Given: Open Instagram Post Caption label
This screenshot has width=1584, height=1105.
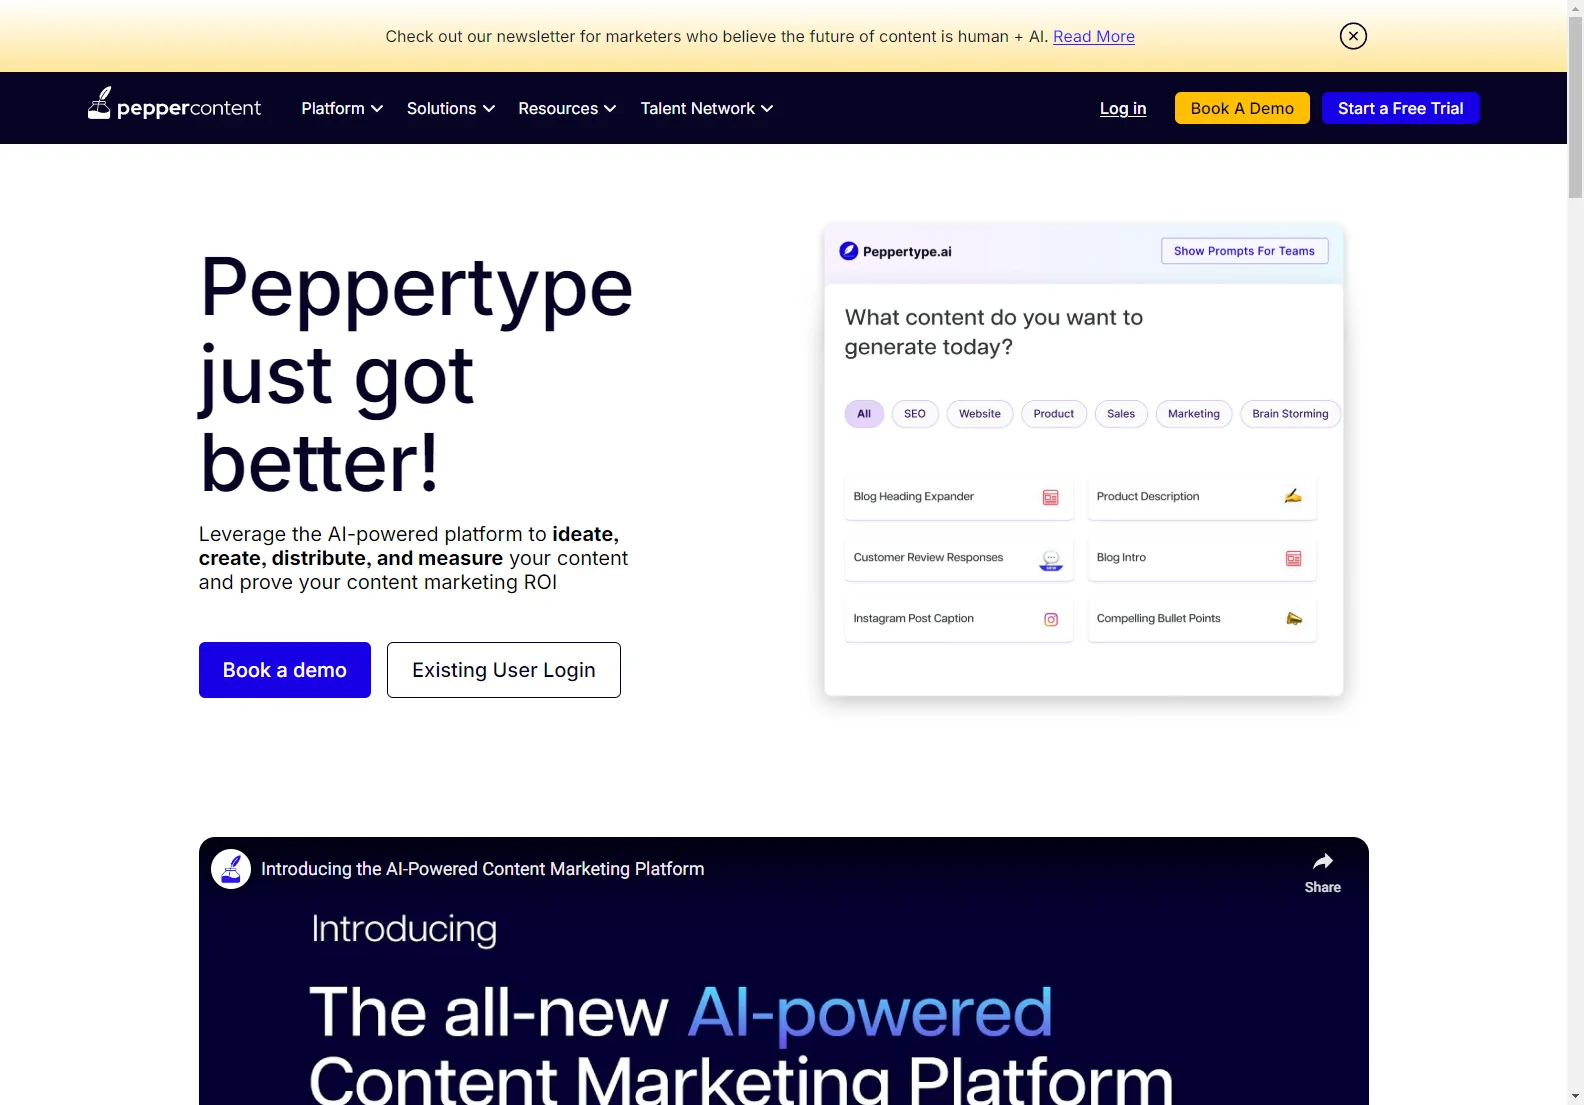Looking at the screenshot, I should (x=913, y=619).
